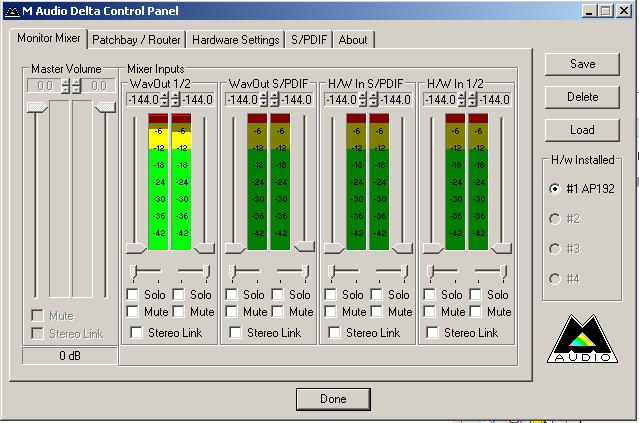The image size is (639, 423).
Task: Enable right Solo for H/W In S/PDIF
Action: (377, 294)
